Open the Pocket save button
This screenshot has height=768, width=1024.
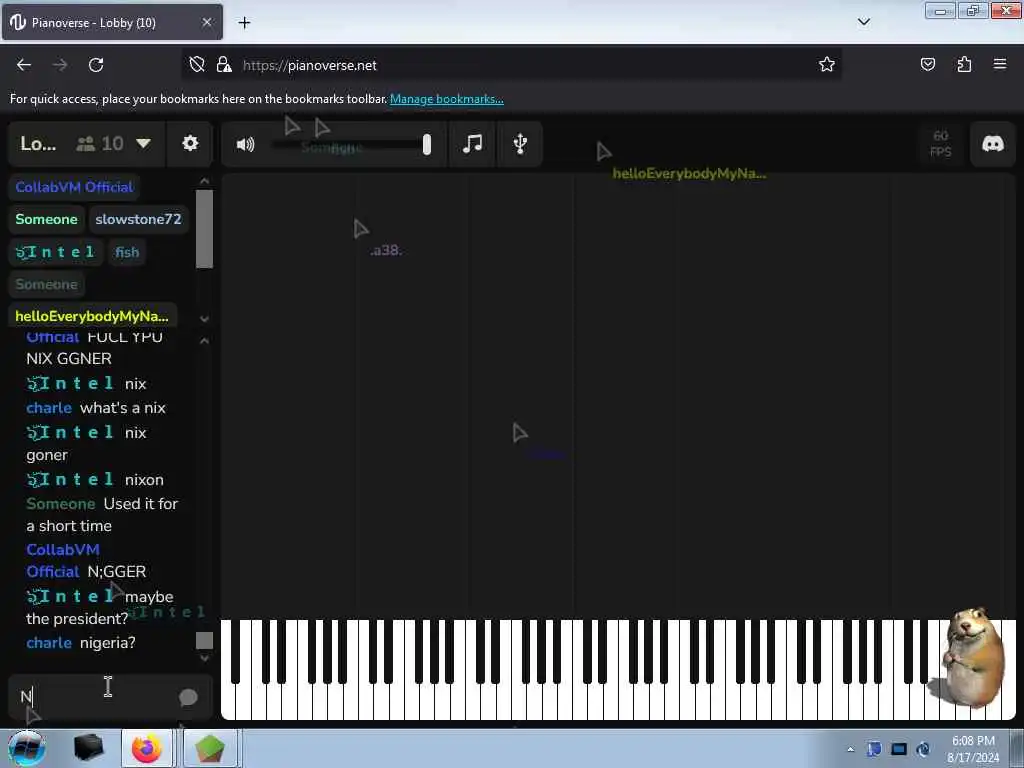pyautogui.click(x=927, y=64)
